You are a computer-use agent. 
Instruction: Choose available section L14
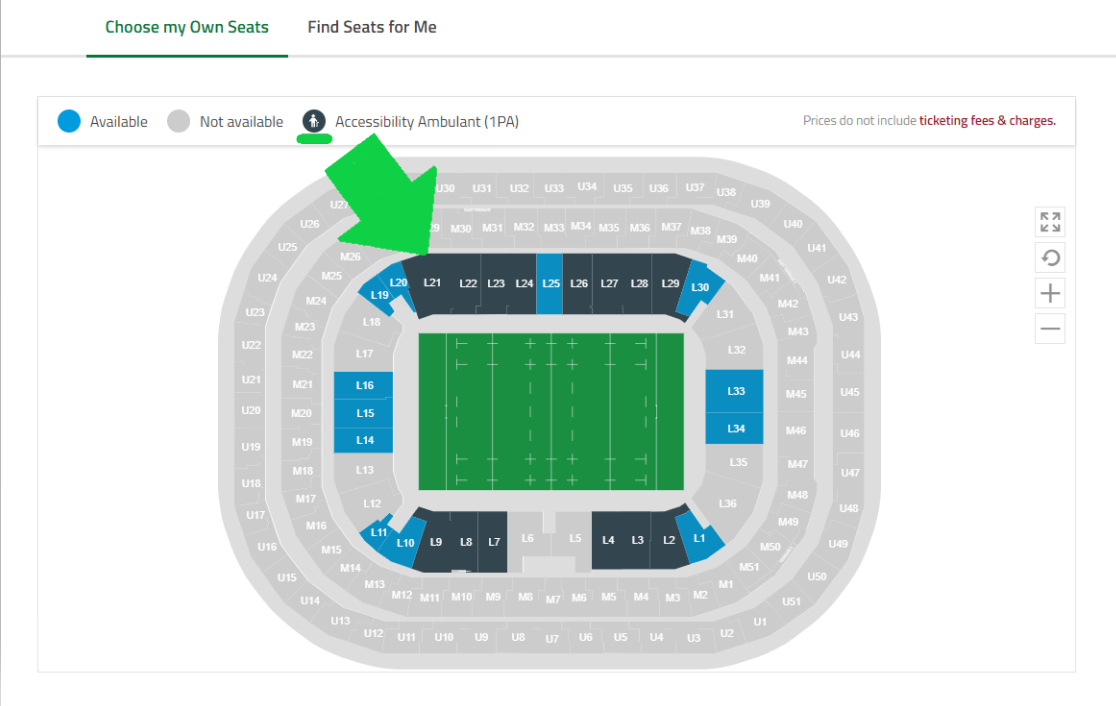tap(364, 441)
